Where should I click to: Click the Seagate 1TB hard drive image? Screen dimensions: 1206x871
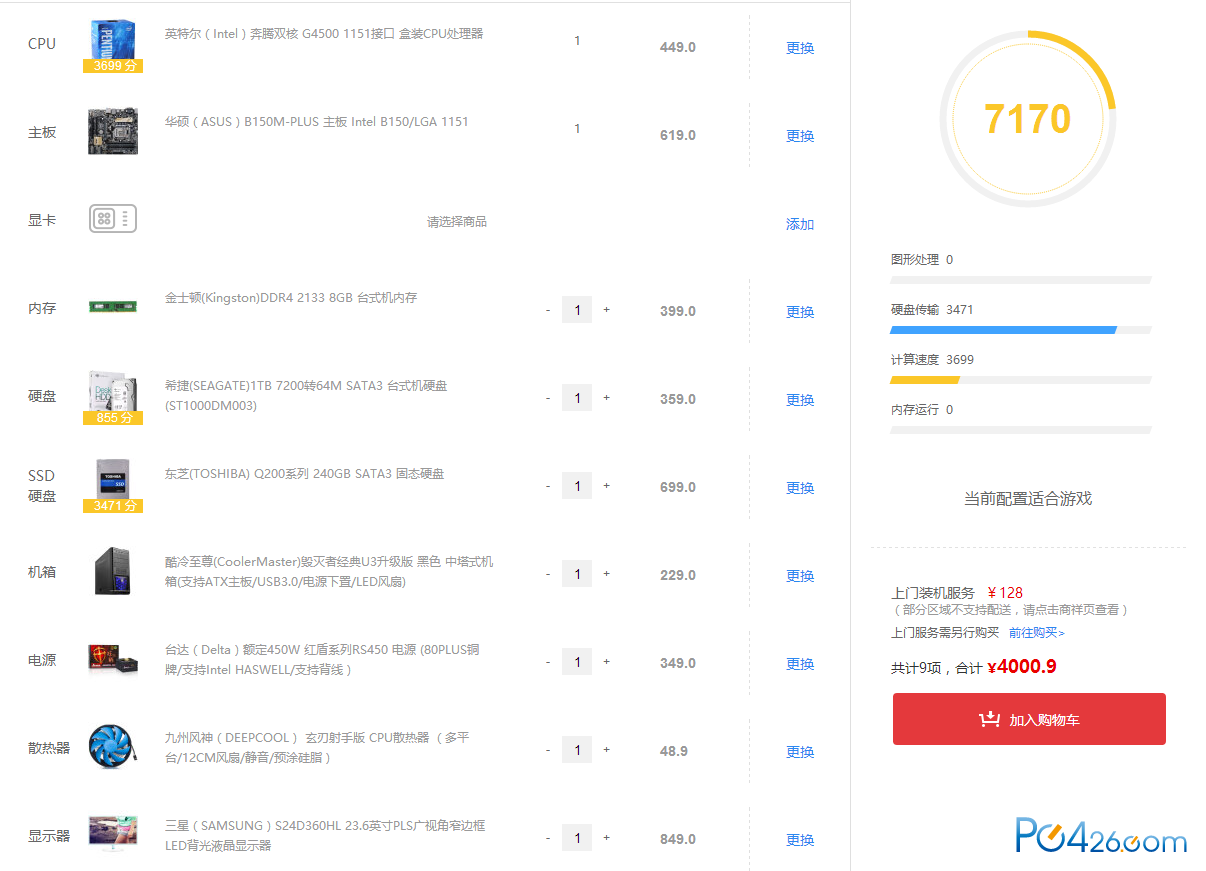pyautogui.click(x=113, y=391)
